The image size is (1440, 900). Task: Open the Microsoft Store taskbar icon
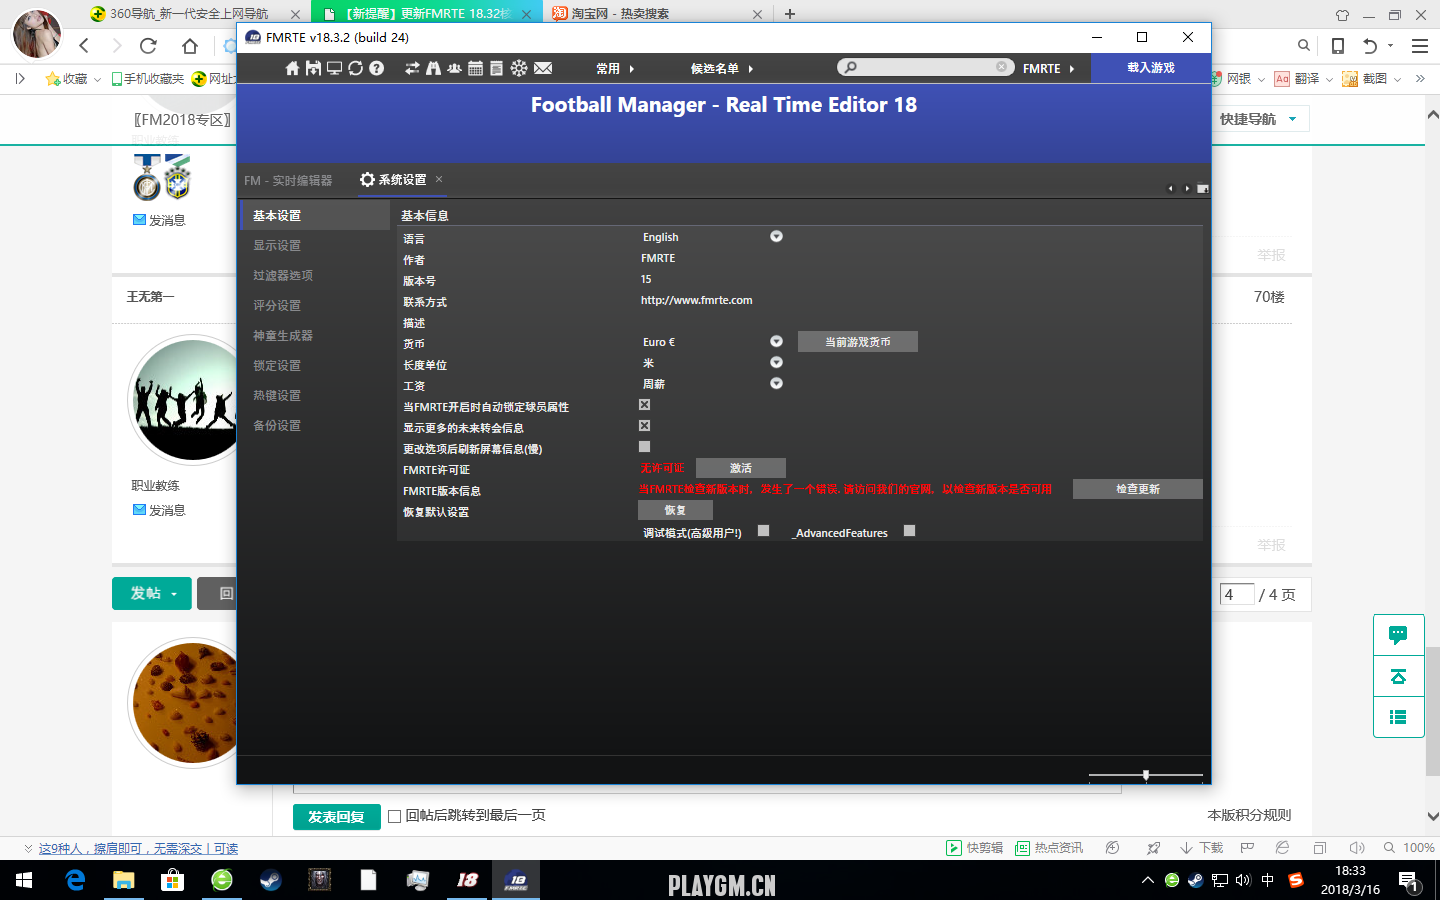tap(173, 880)
